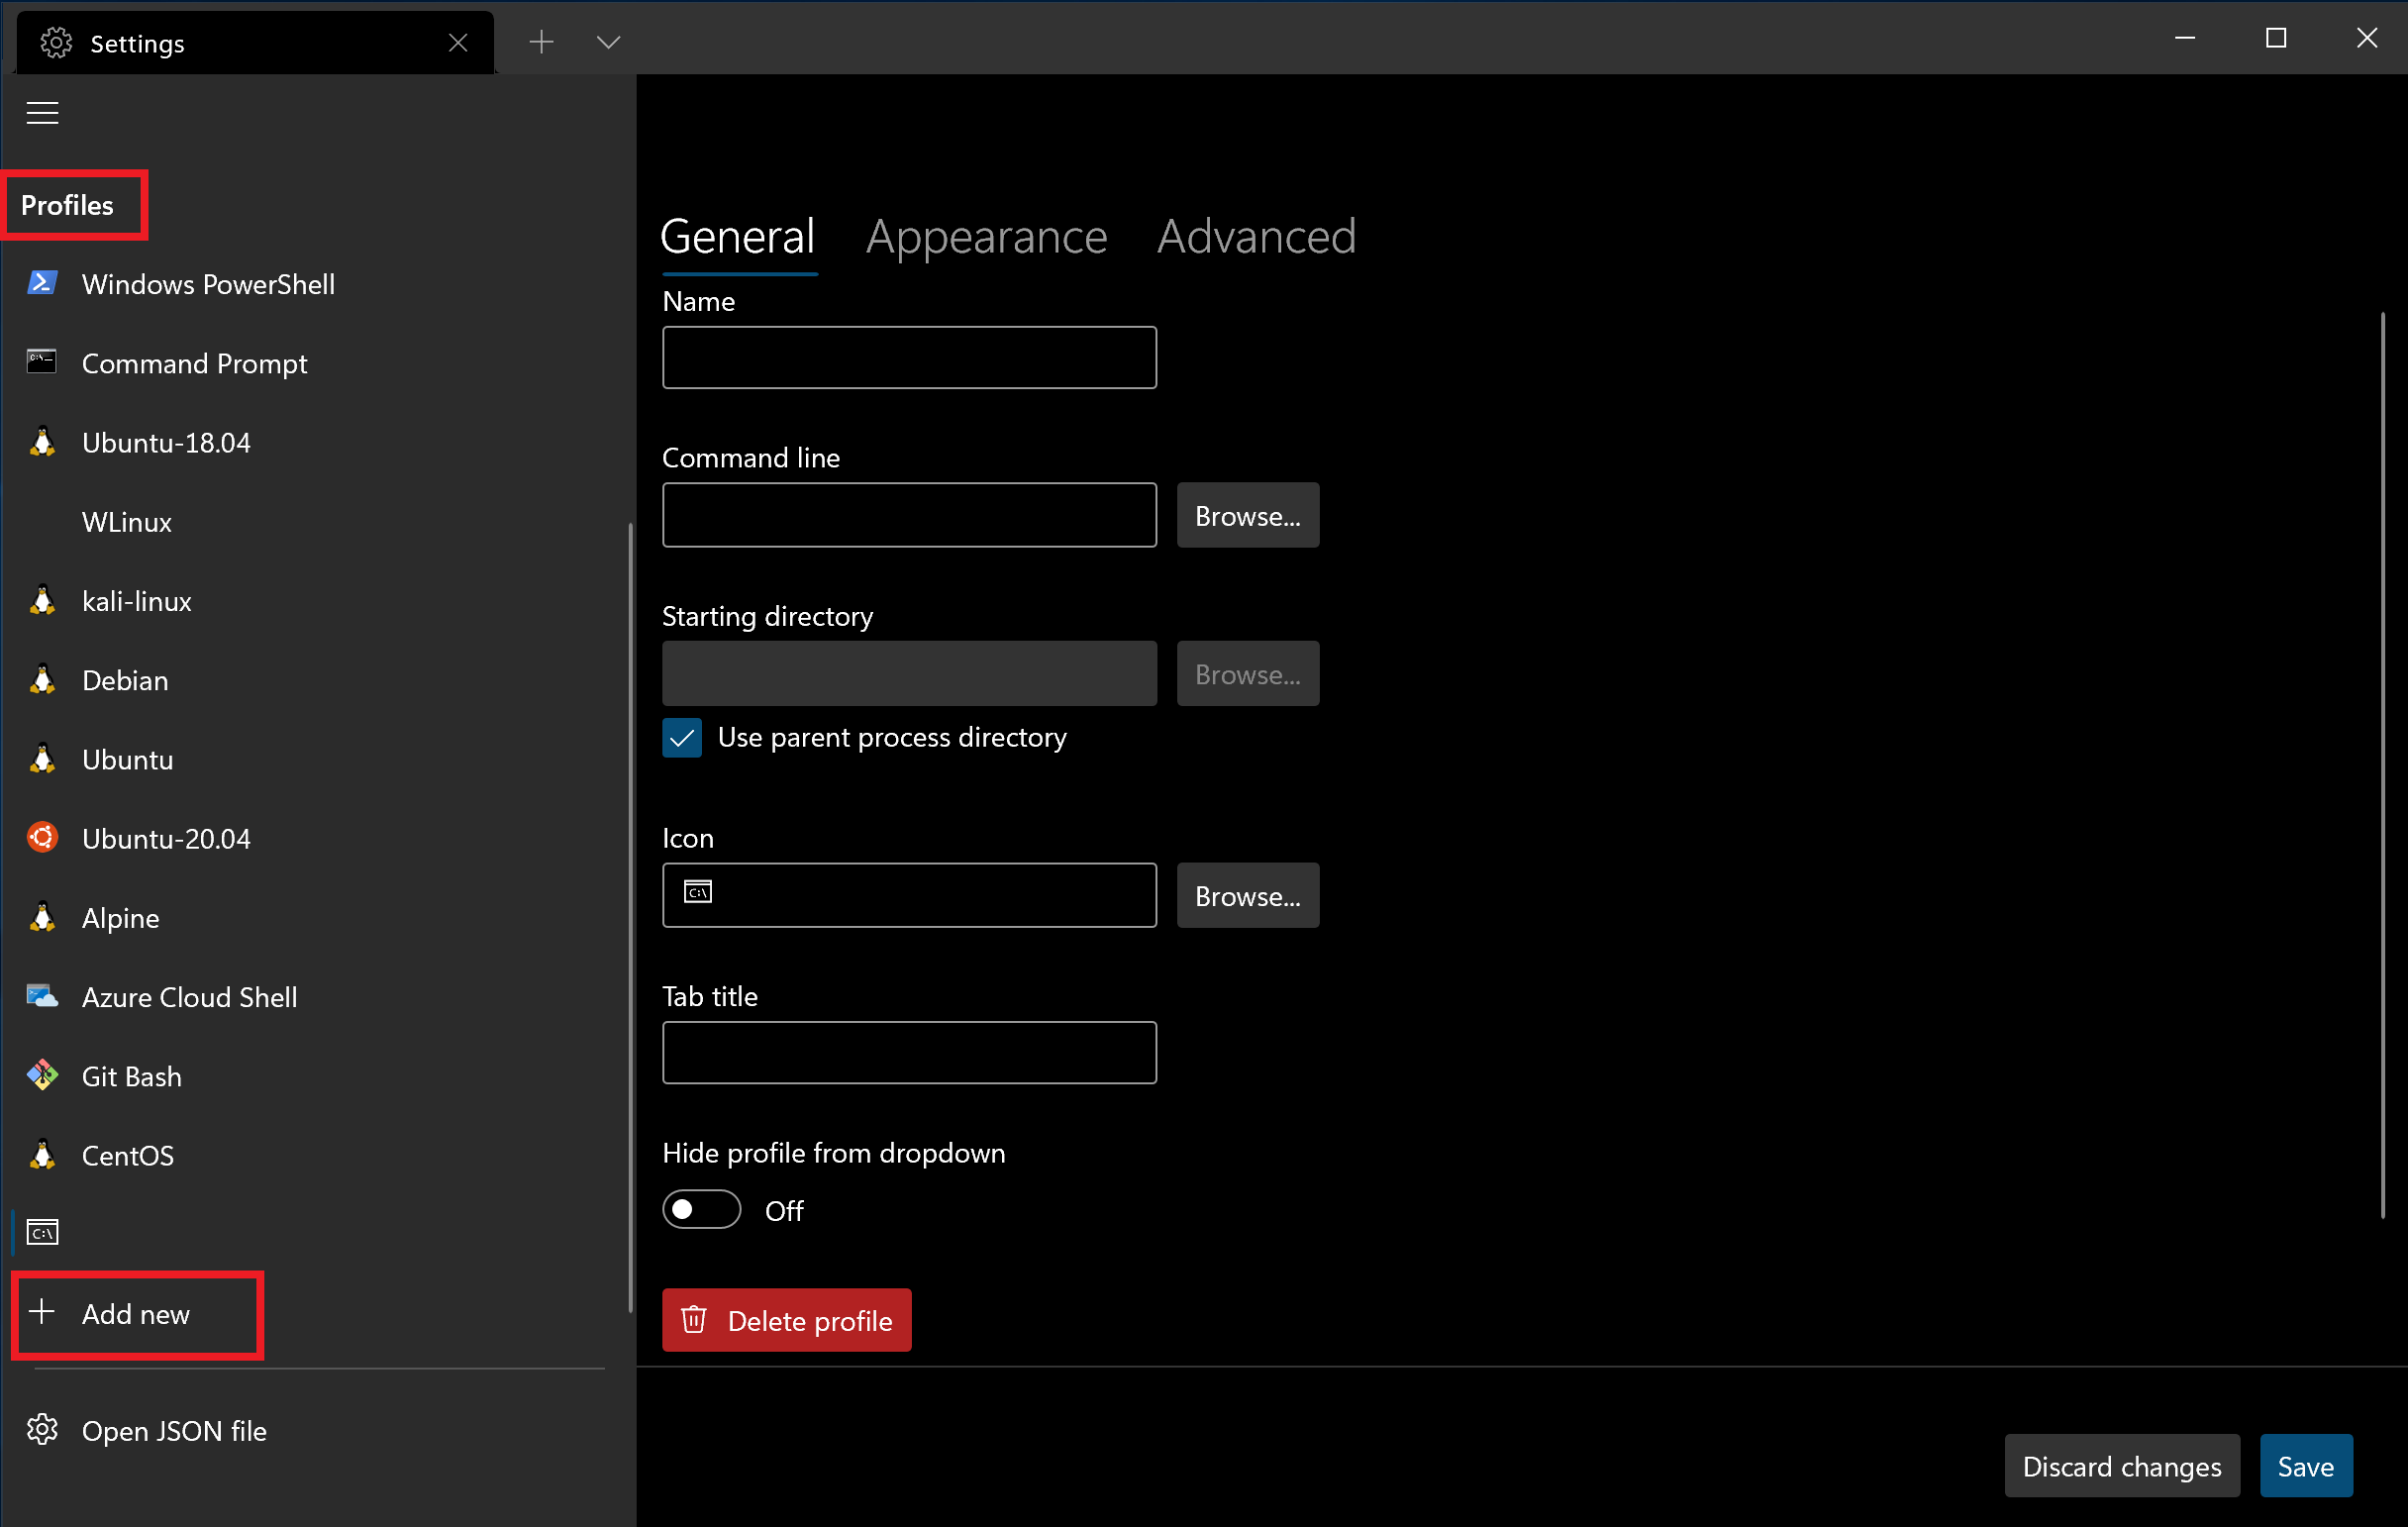Switch to the Advanced tab

pos(1256,236)
